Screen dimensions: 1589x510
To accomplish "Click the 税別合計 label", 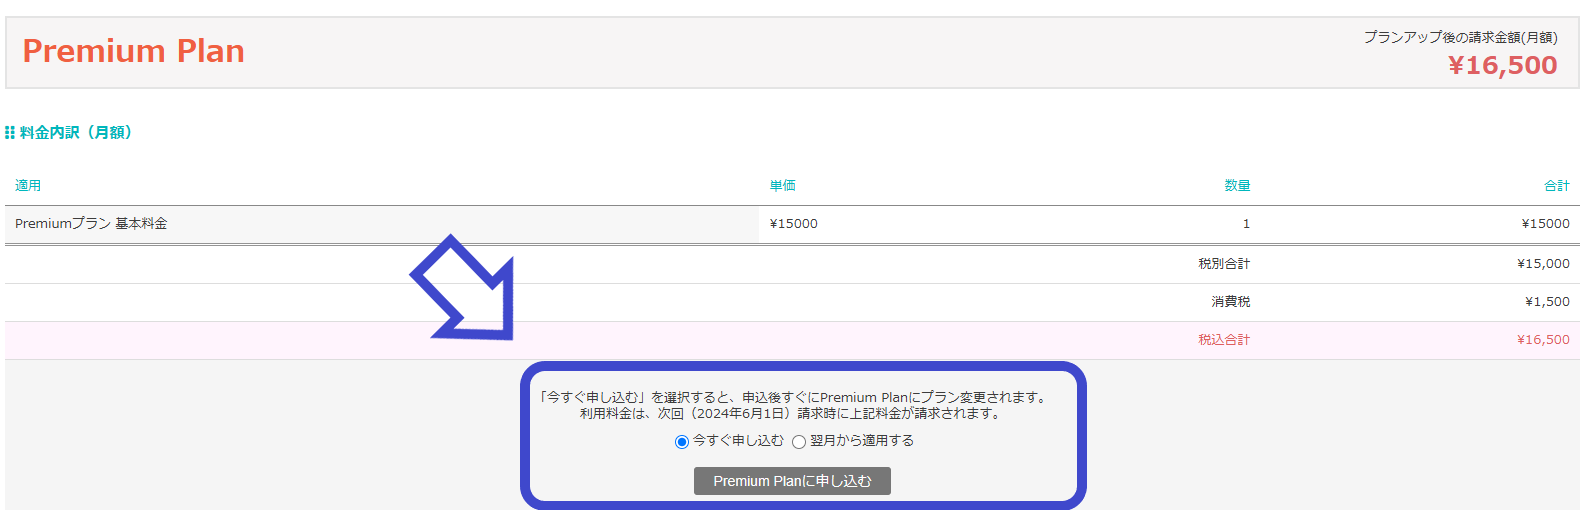I will (x=1224, y=264).
